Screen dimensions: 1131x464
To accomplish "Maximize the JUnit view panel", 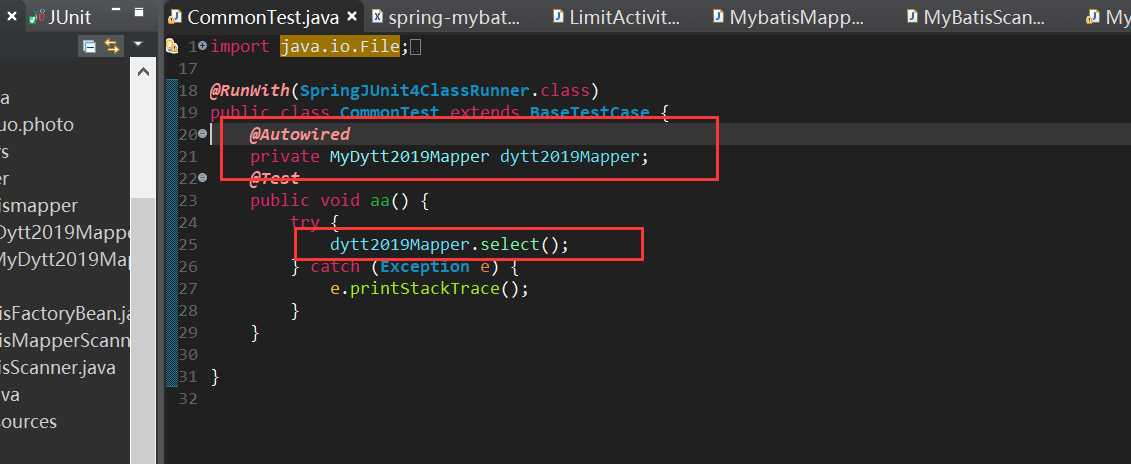I will [138, 12].
